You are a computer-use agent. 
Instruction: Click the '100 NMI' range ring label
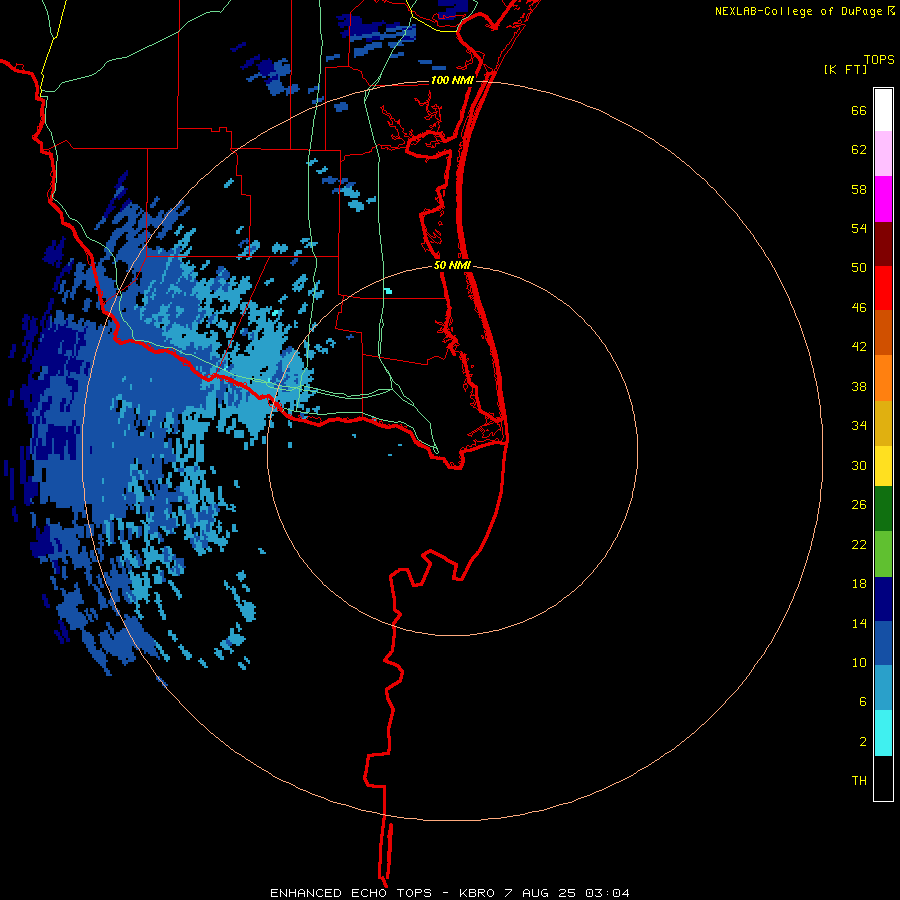pos(452,80)
